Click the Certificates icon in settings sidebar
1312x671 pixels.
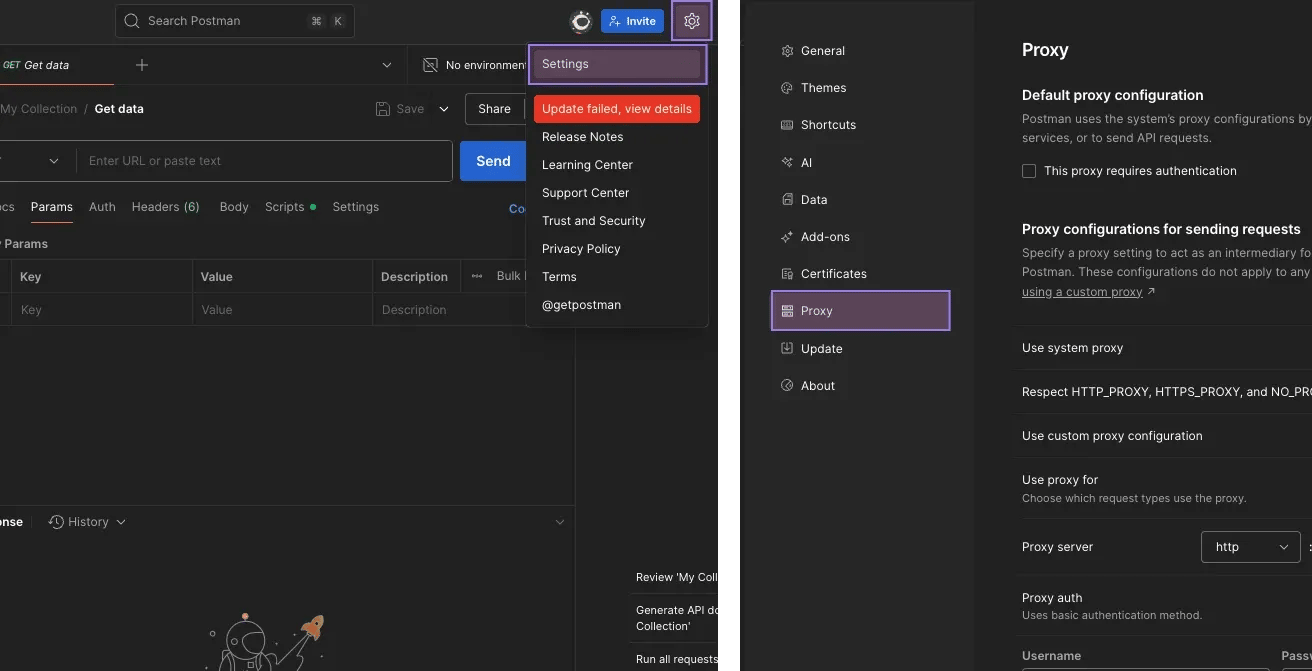787,274
